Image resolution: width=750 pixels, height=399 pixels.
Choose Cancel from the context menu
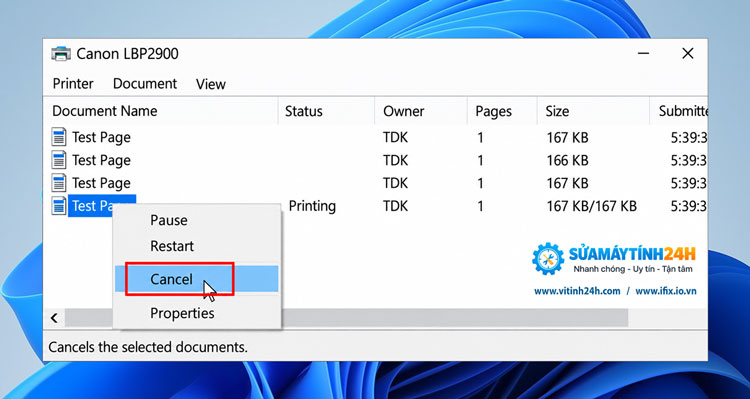click(x=197, y=279)
